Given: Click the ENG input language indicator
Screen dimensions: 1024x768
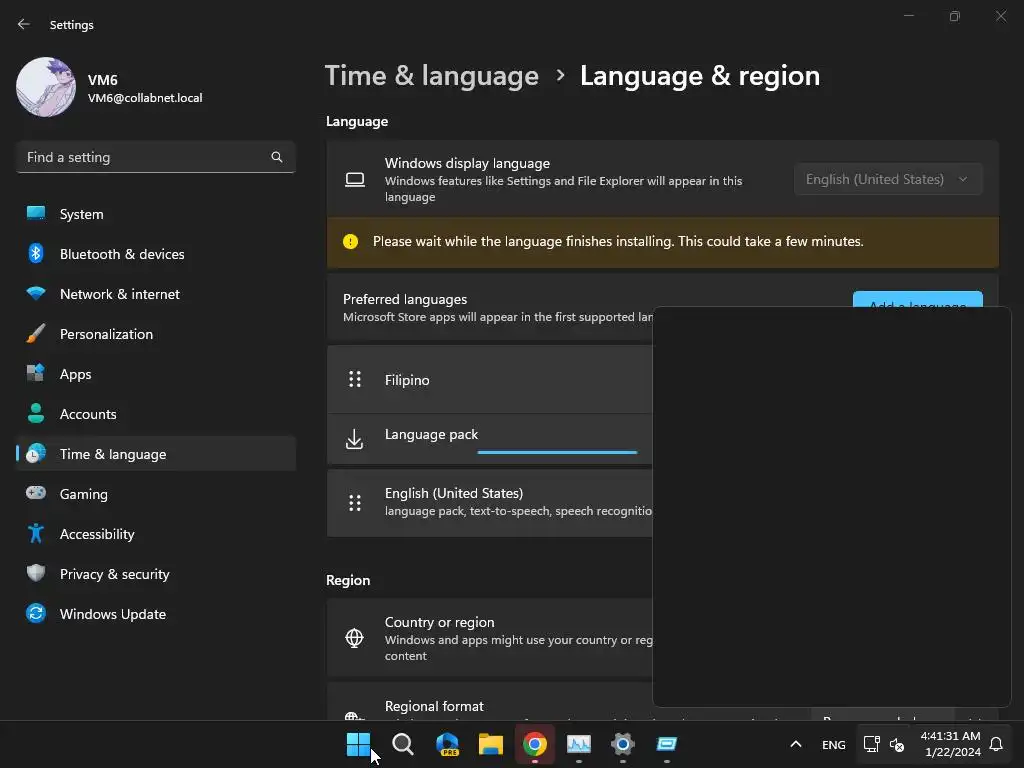Looking at the screenshot, I should click(x=833, y=744).
